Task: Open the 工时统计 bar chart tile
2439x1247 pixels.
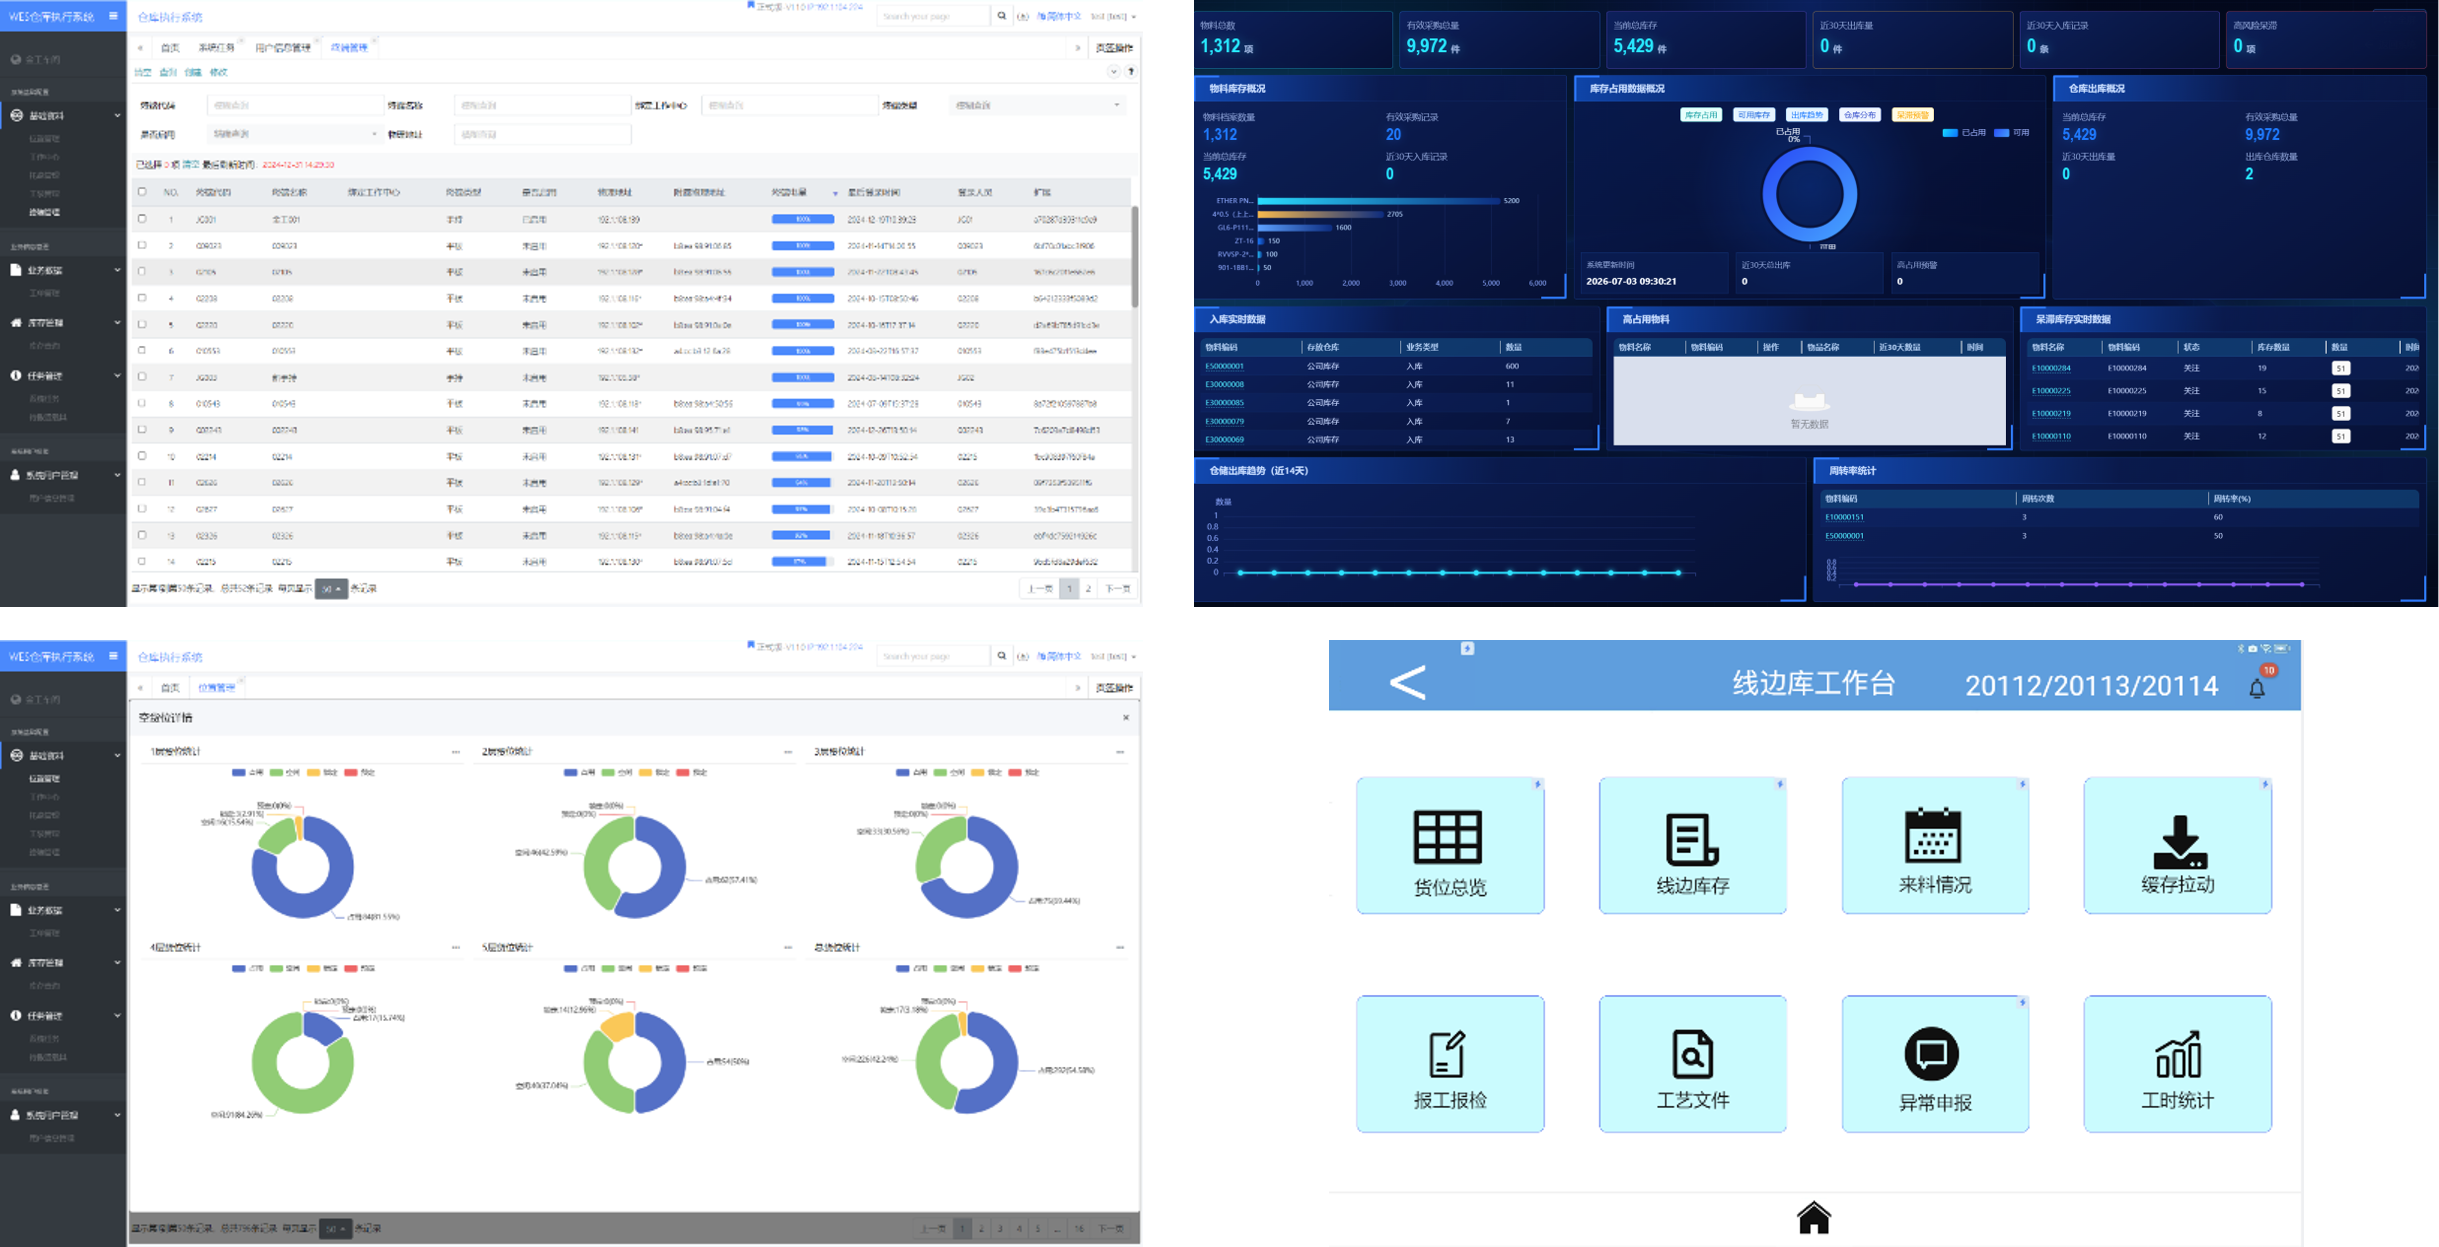Action: [x=2177, y=1063]
